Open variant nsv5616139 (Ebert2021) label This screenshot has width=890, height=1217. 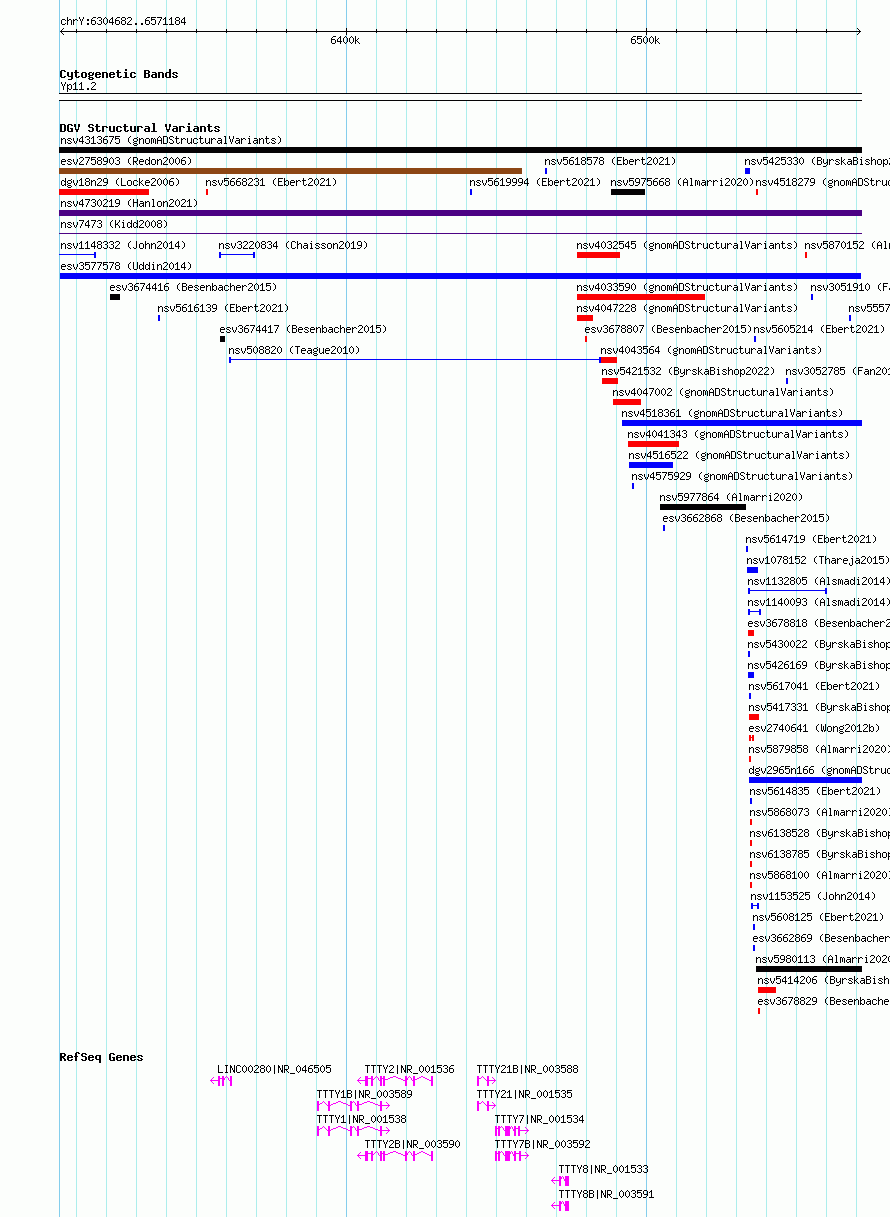tap(223, 308)
